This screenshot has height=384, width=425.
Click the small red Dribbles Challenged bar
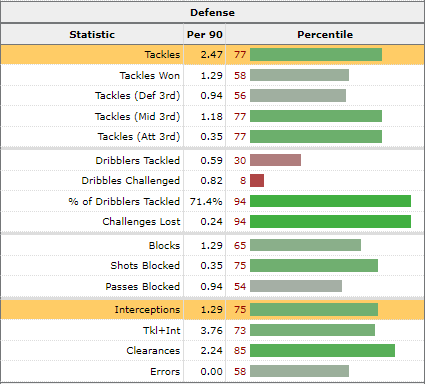point(257,180)
